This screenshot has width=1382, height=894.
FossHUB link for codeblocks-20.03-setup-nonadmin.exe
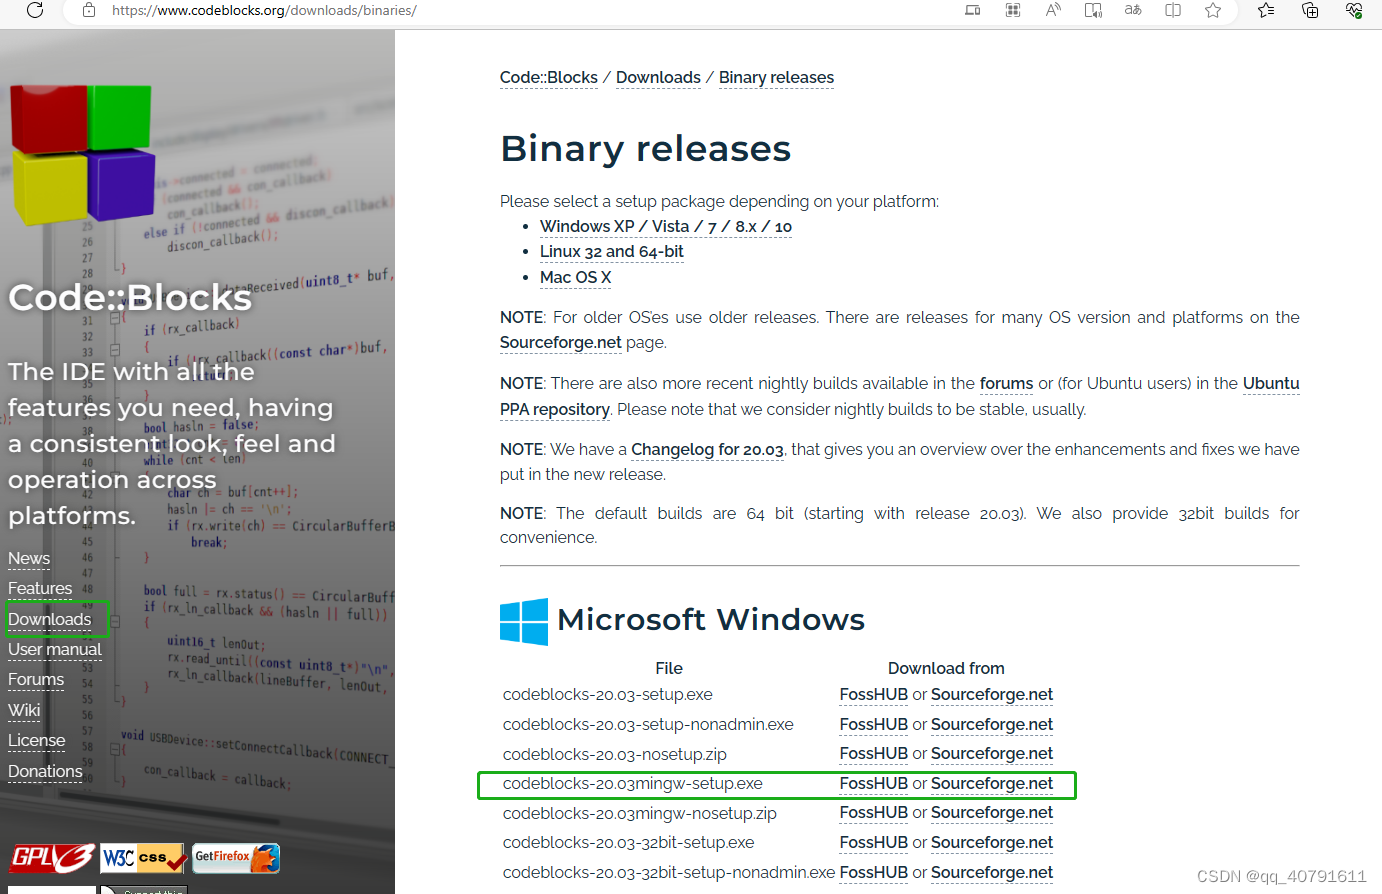click(874, 724)
